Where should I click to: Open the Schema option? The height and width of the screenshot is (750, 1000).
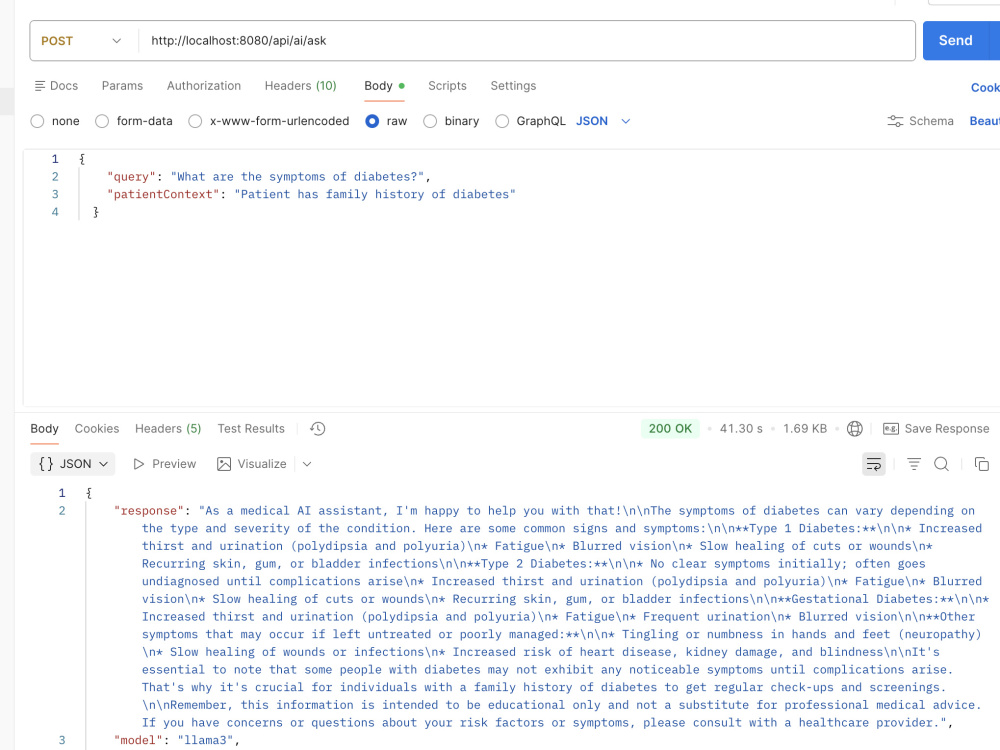point(920,121)
